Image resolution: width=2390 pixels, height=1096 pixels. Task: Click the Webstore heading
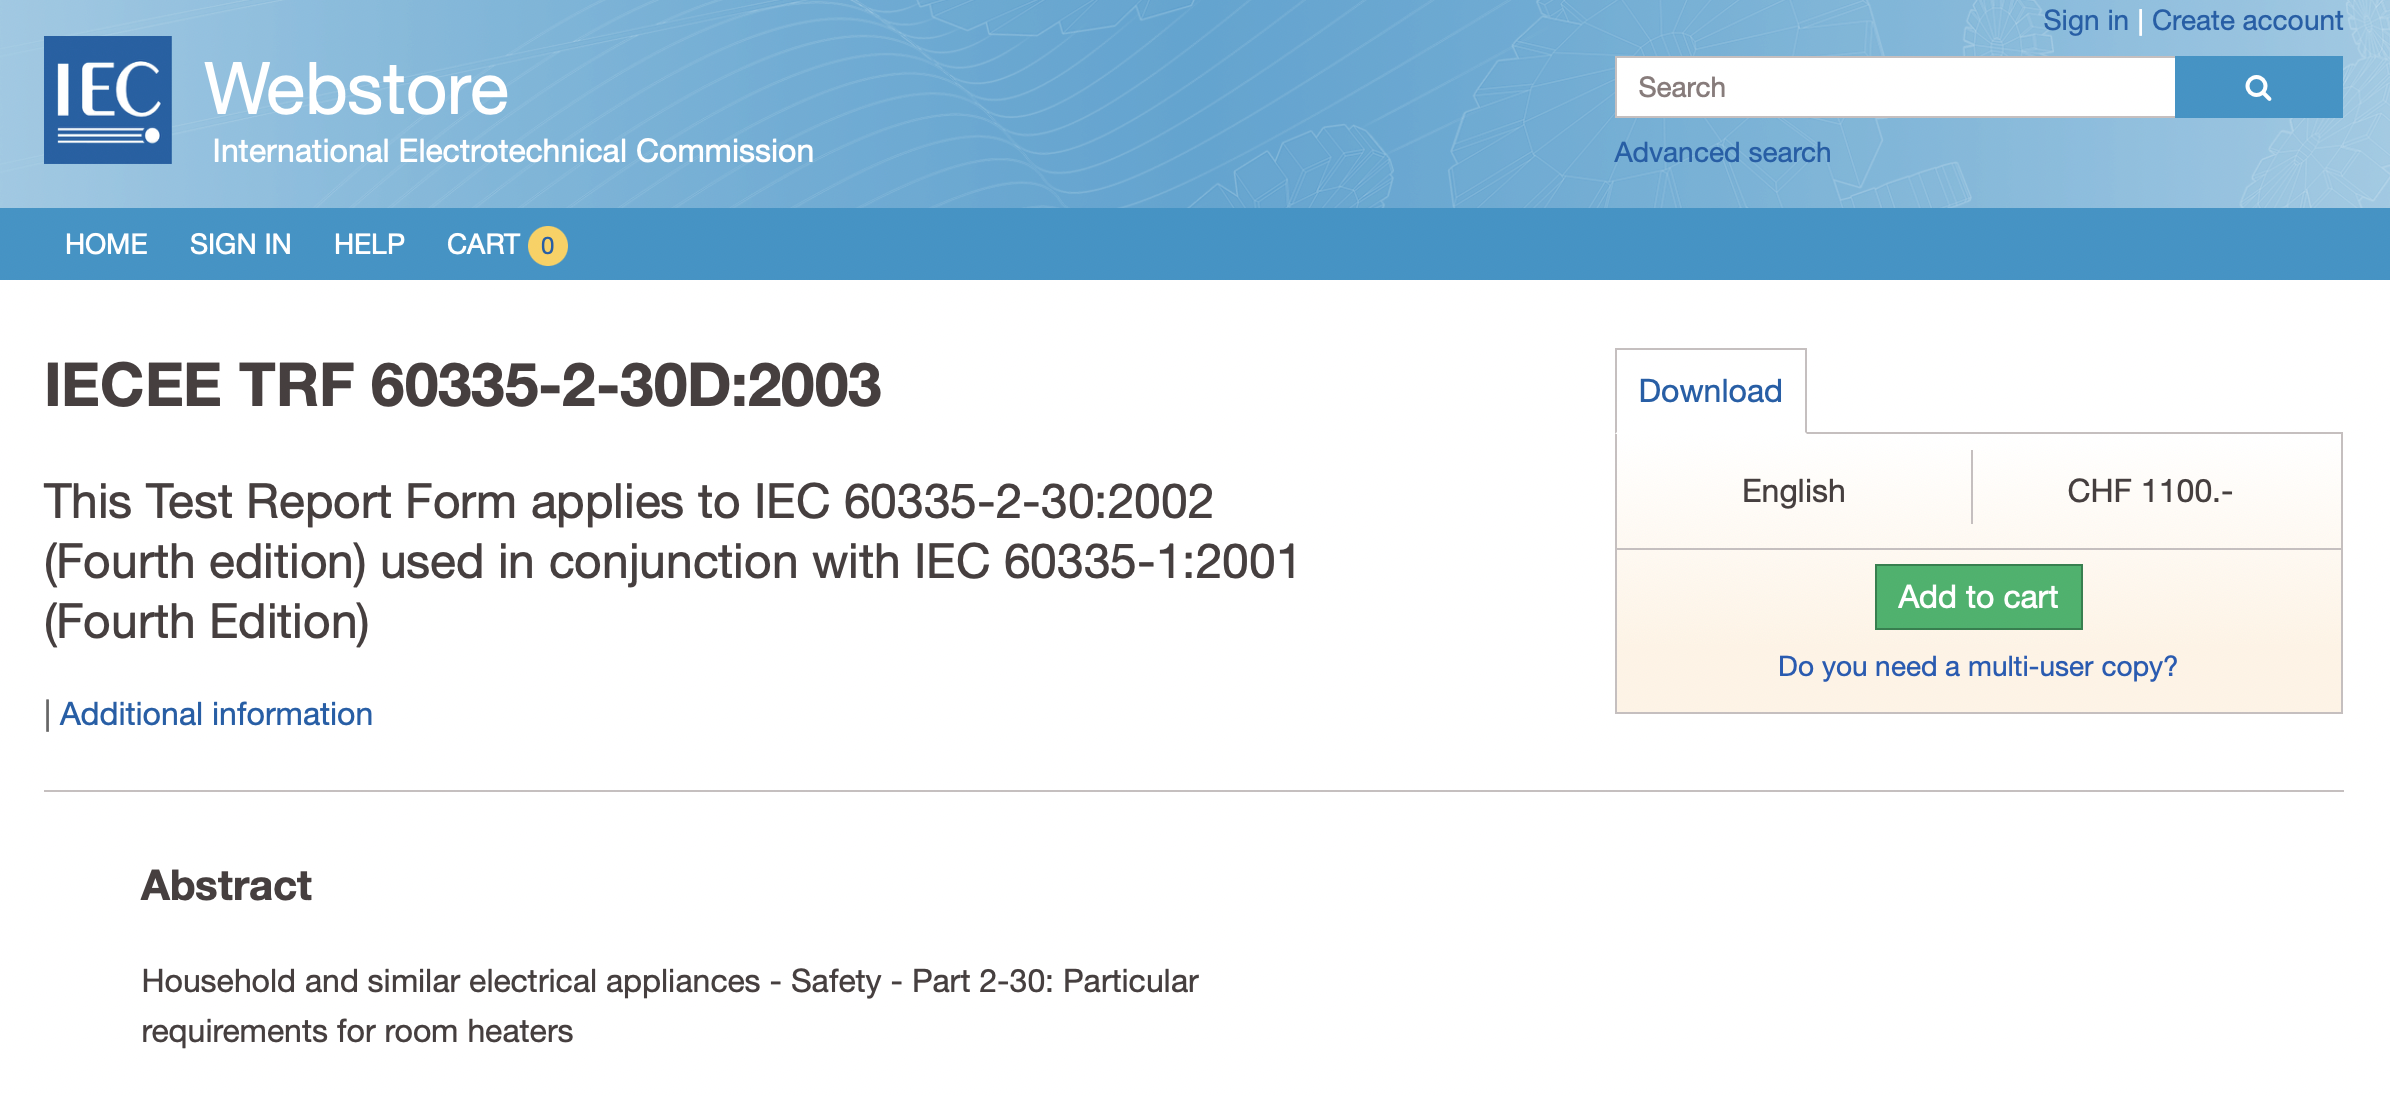[x=355, y=88]
